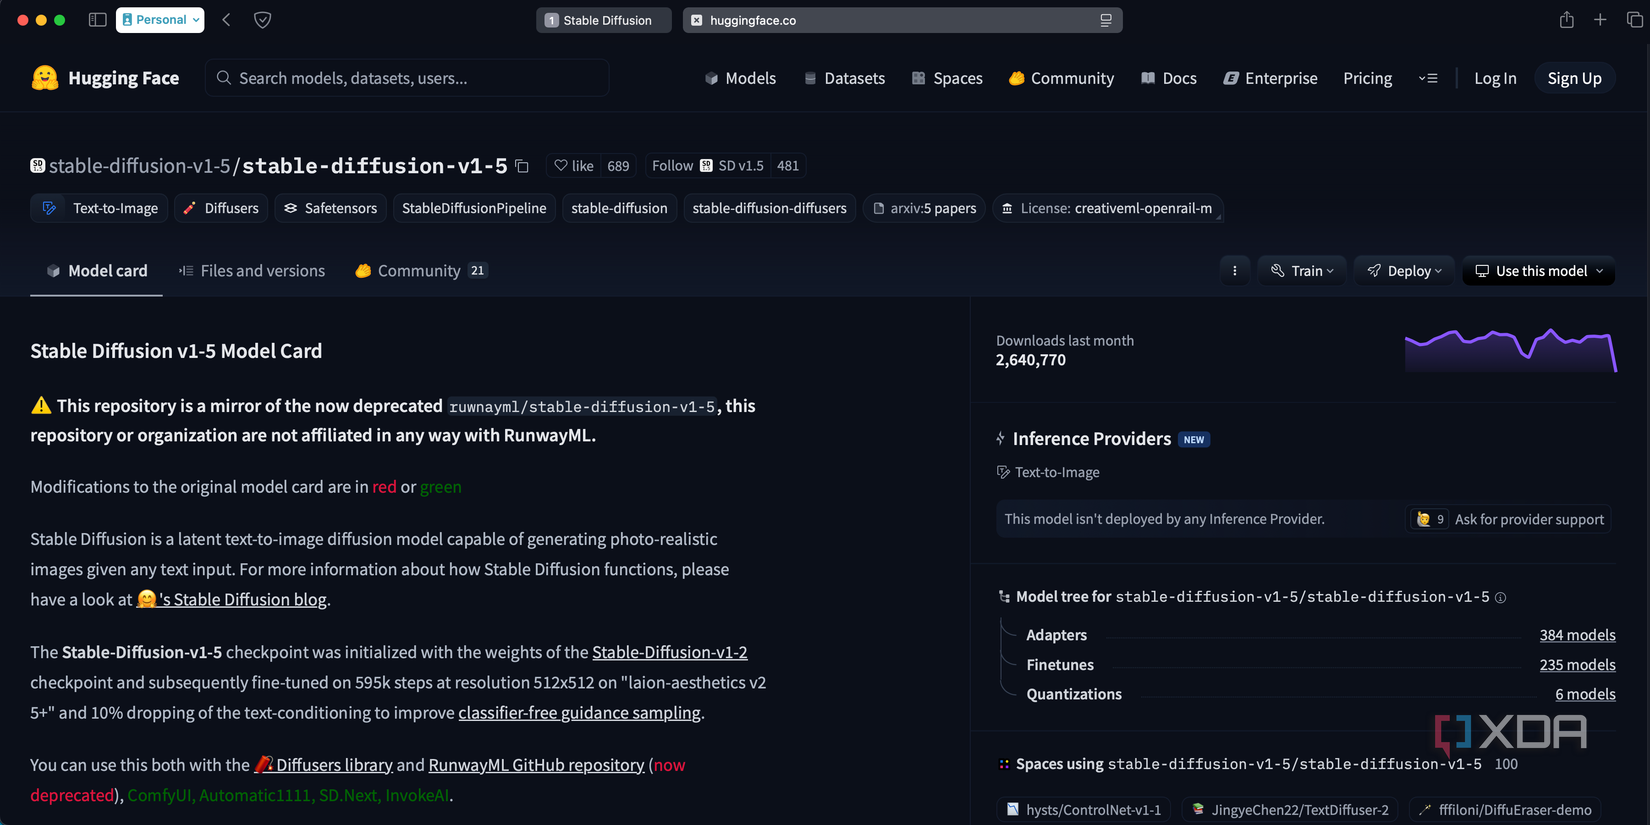The width and height of the screenshot is (1650, 825).
Task: Open the Stable-Diffusion-v1-2 link
Action: [x=670, y=652]
